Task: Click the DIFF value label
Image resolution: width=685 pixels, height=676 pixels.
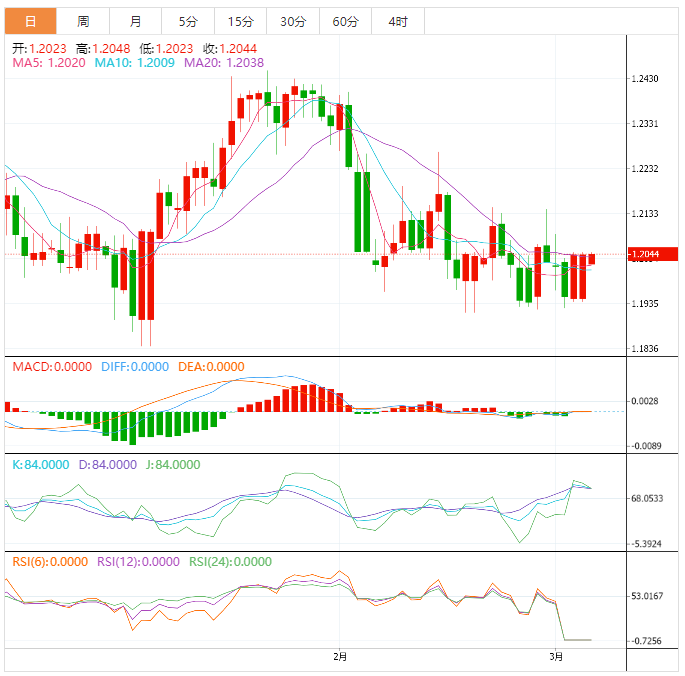Action: [x=135, y=367]
